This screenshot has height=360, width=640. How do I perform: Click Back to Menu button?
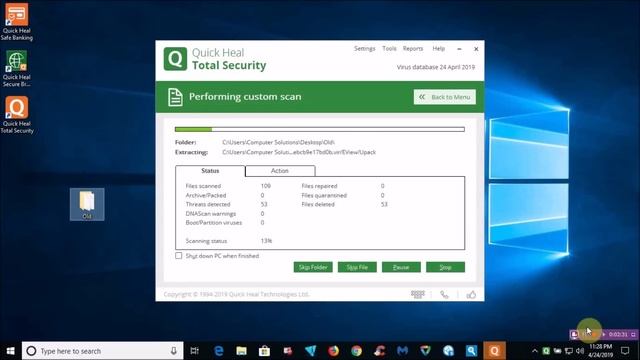444,97
